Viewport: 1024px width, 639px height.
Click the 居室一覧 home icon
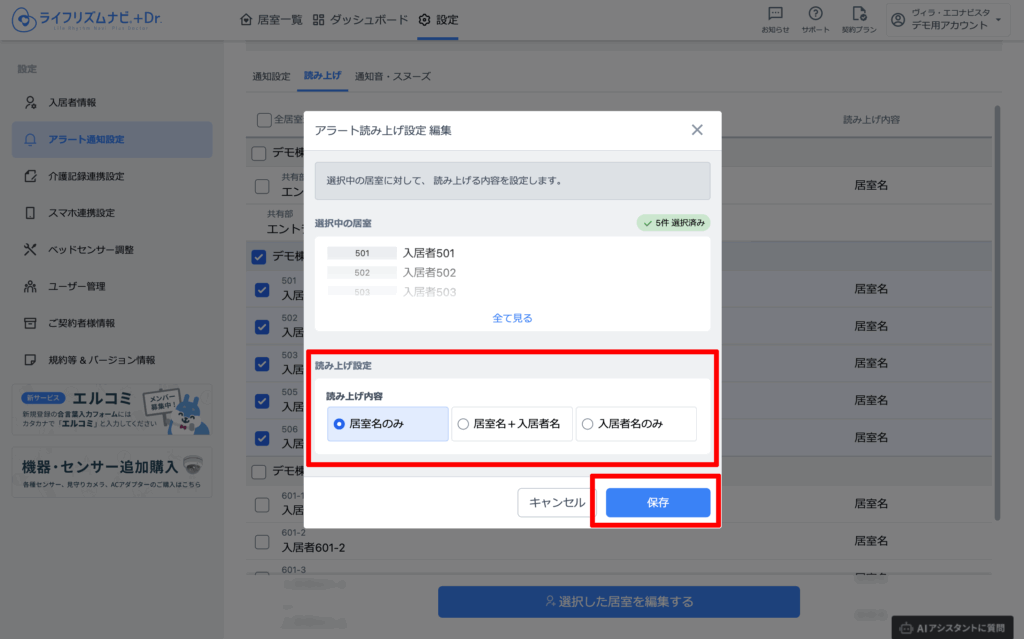[246, 20]
